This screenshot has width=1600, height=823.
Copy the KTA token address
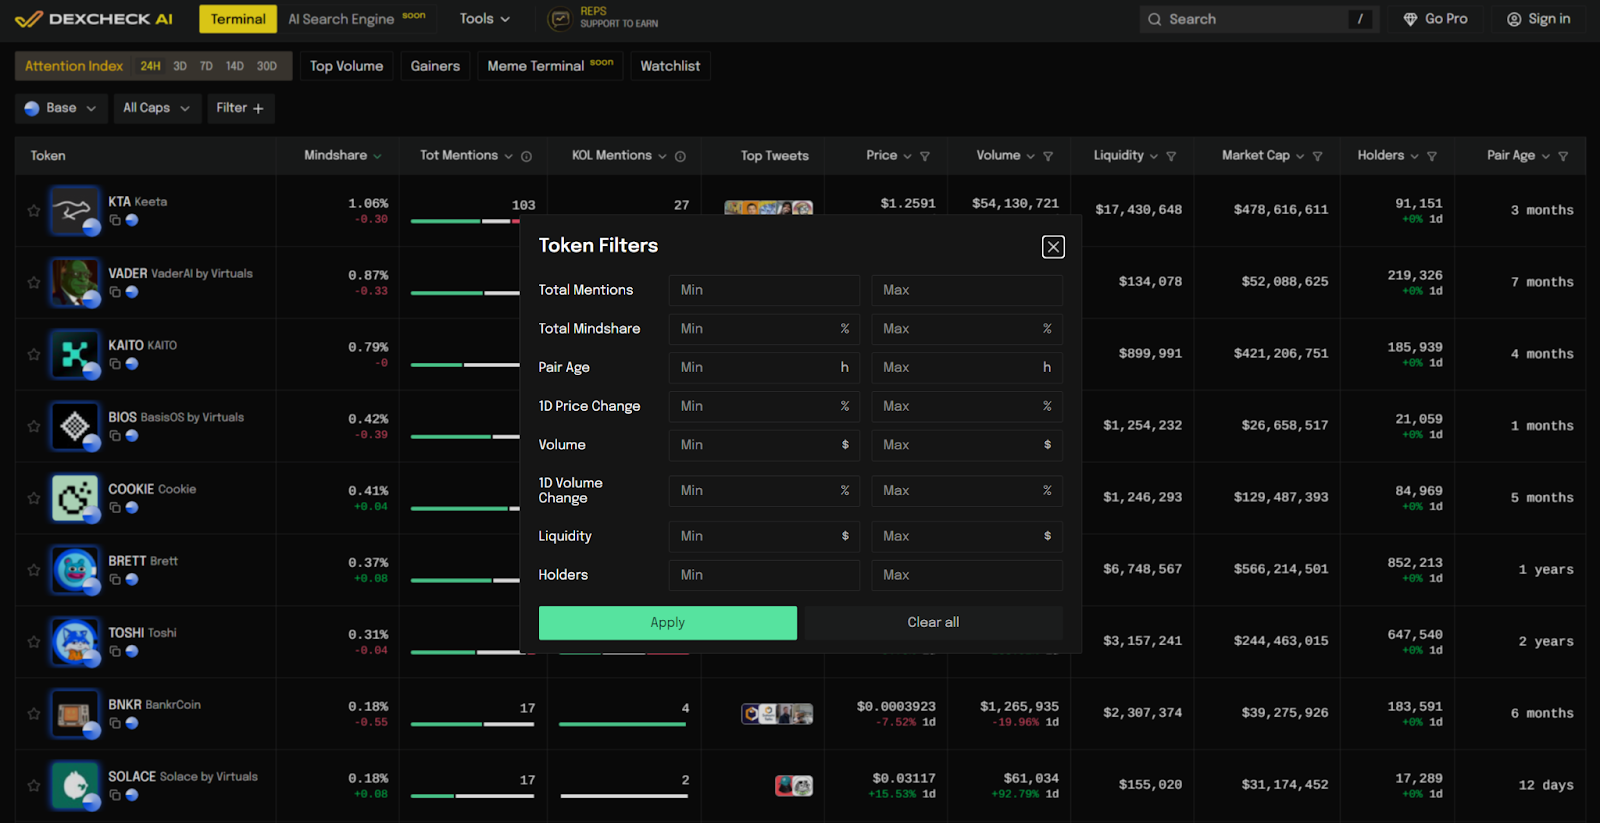point(115,220)
